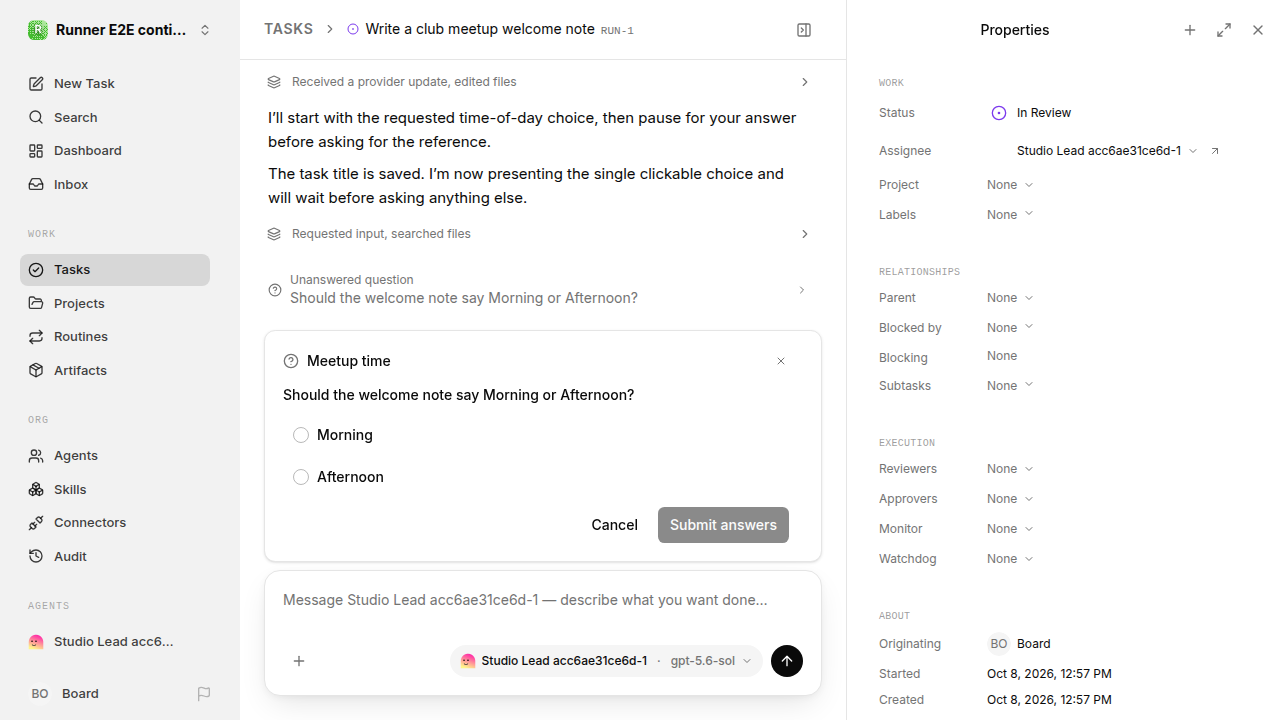Image resolution: width=1280 pixels, height=720 pixels.
Task: Click the TASKS breadcrumb link
Action: click(288, 30)
